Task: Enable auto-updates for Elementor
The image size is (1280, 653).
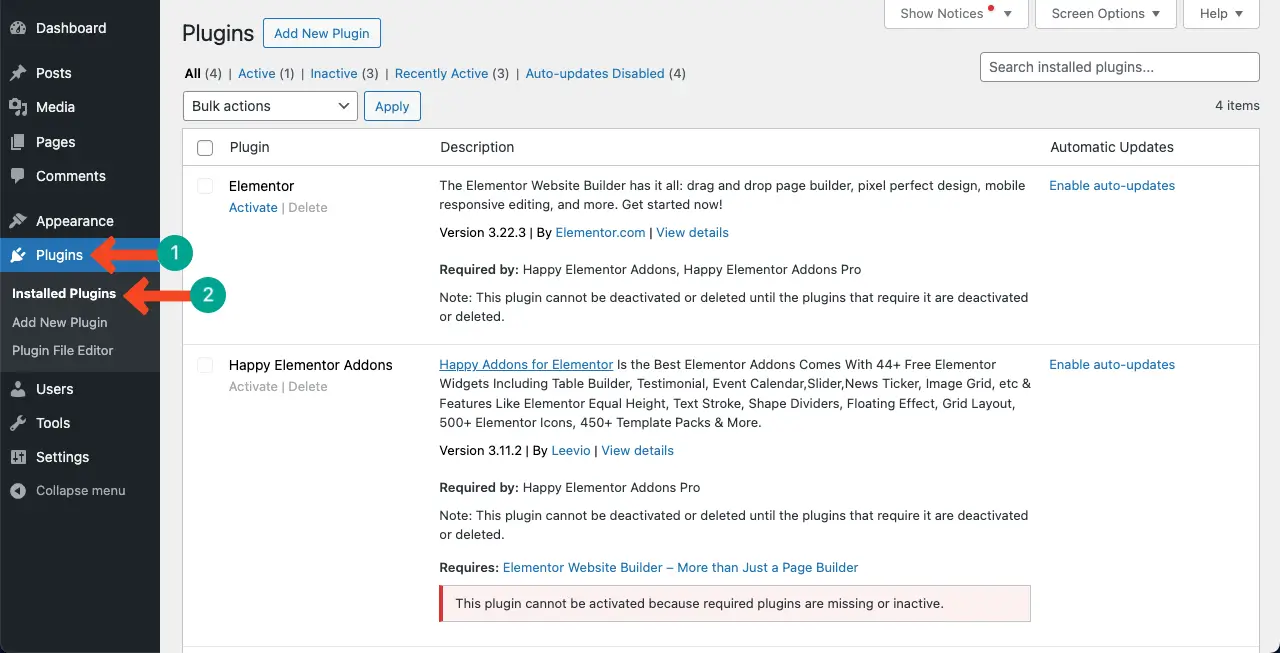Action: click(x=1112, y=186)
